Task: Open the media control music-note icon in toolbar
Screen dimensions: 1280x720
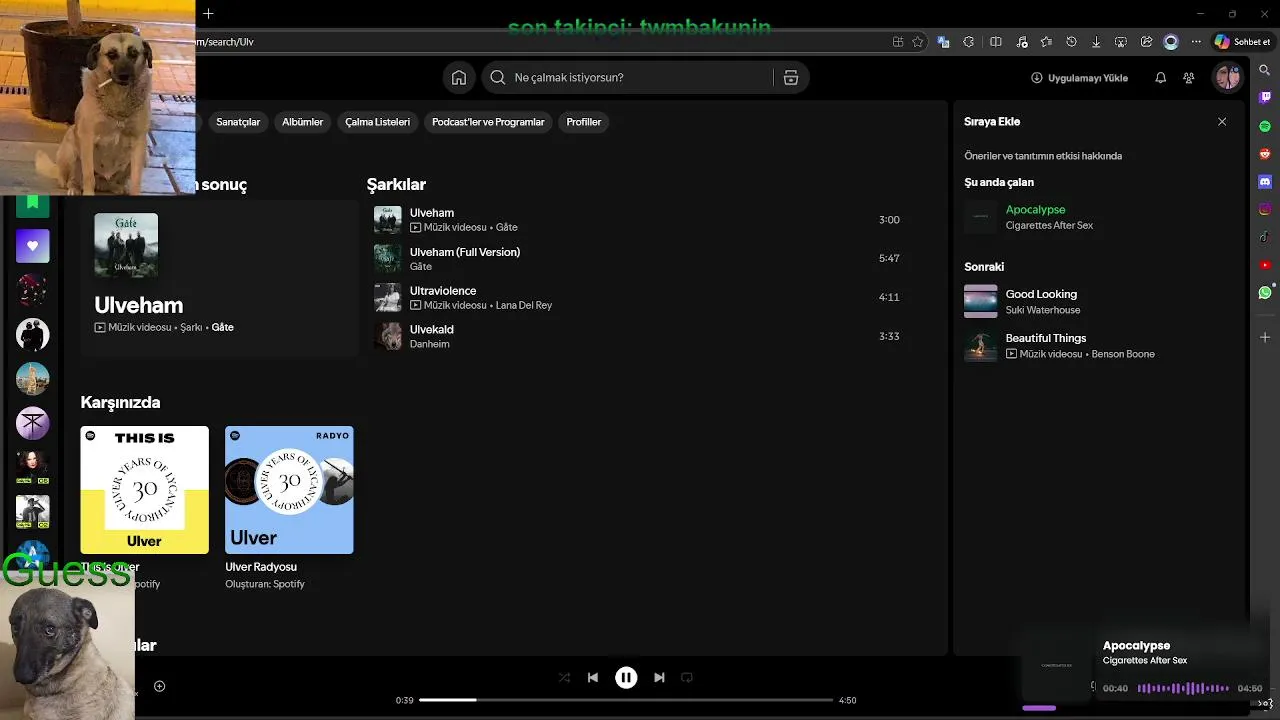Action: click(1021, 42)
